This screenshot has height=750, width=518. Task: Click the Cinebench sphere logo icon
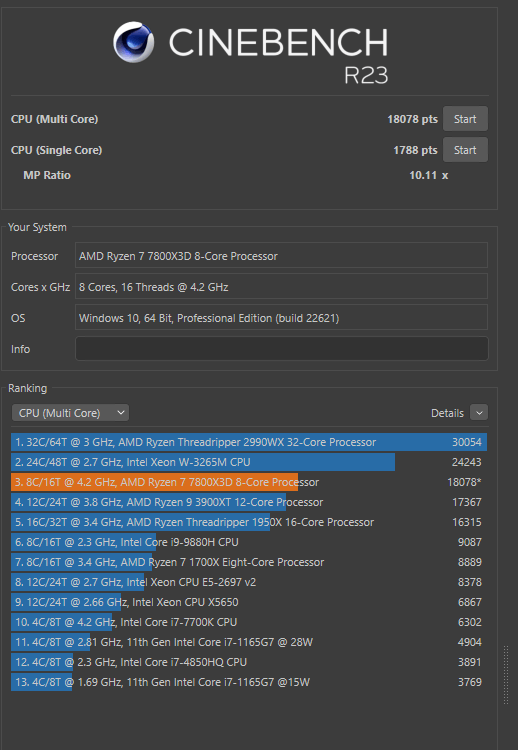tap(133, 42)
